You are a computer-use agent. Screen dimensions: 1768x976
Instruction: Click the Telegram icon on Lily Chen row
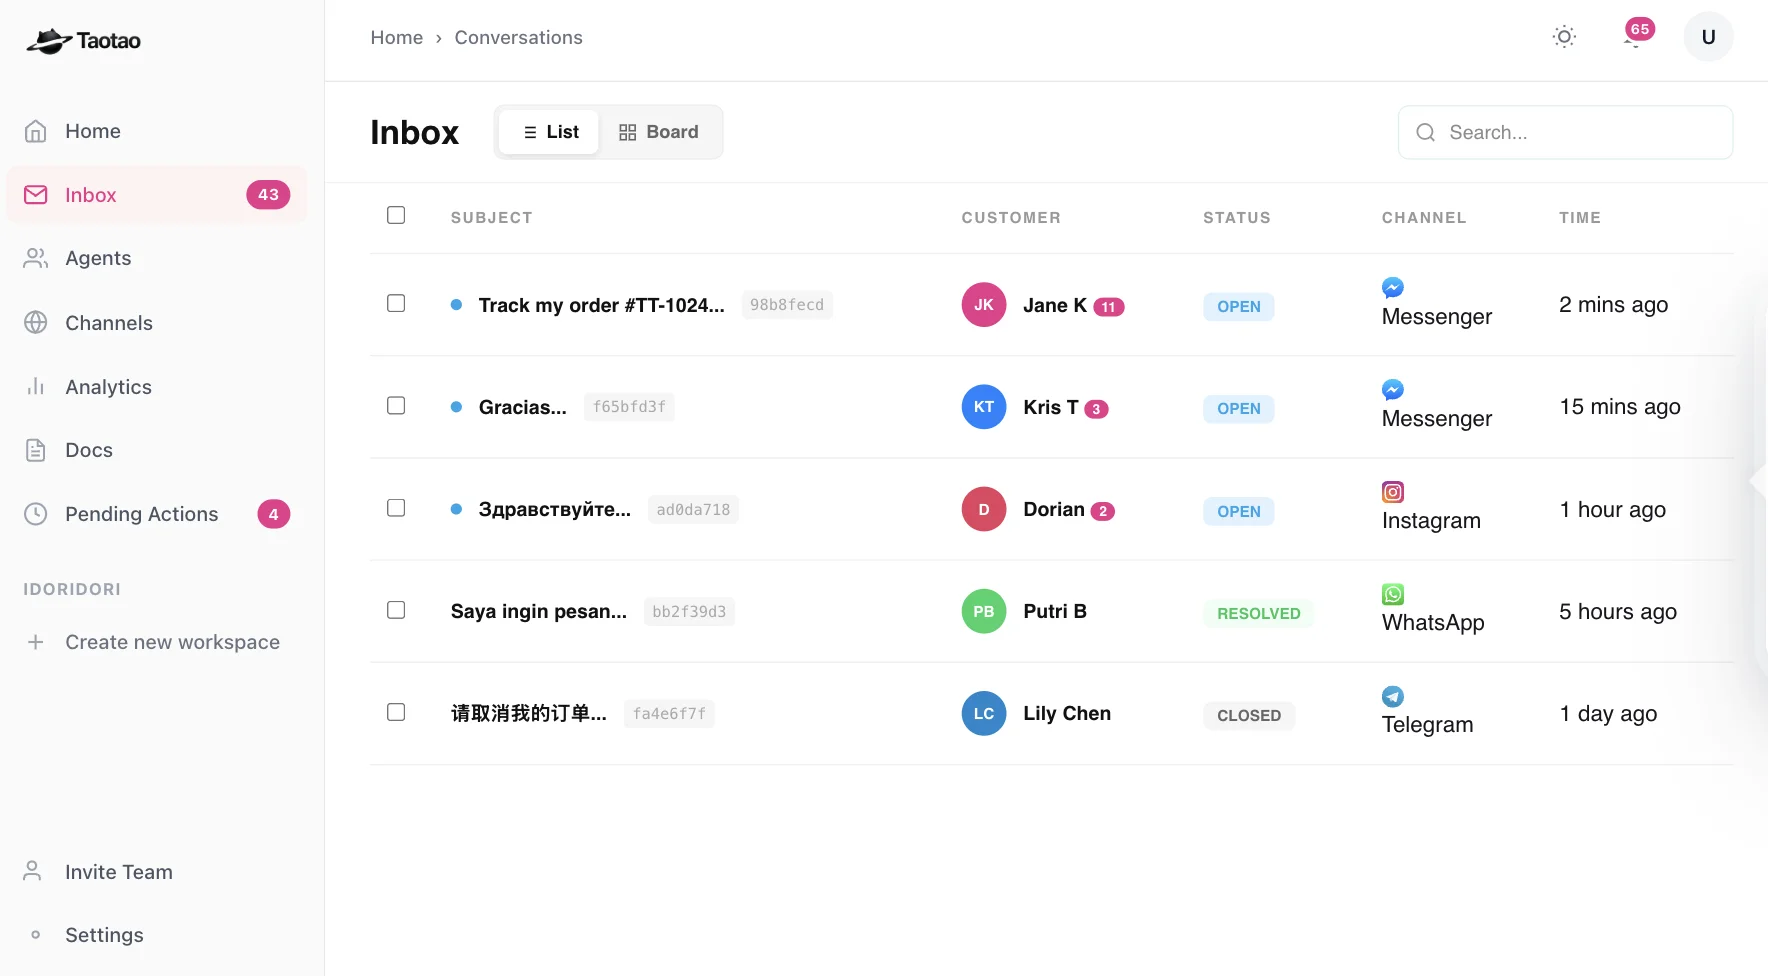tap(1392, 696)
